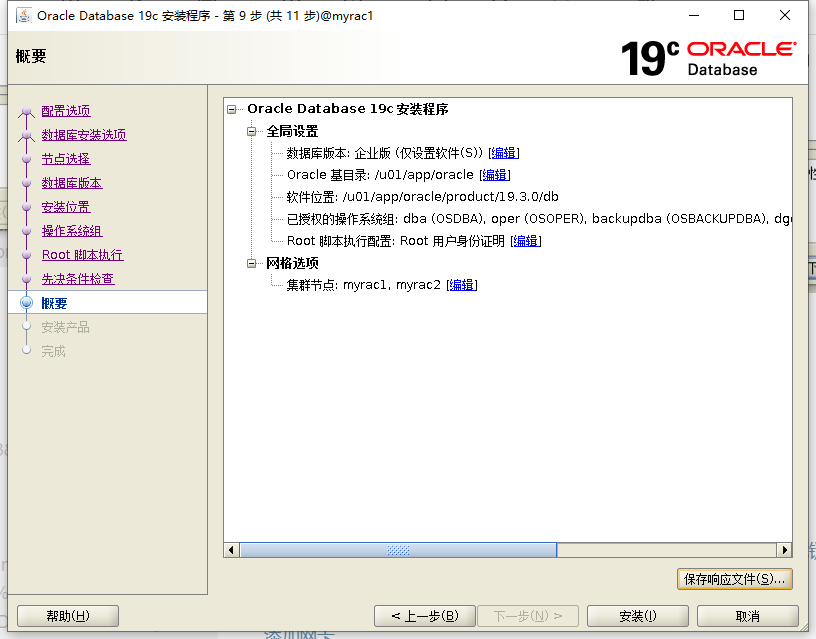816x639 pixels.
Task: Select the 软件位置 row in summary tree
Action: tap(423, 197)
